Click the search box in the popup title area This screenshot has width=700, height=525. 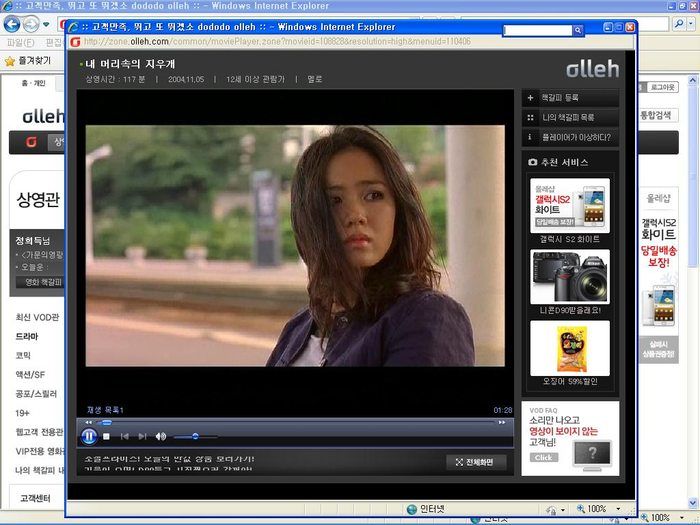tap(537, 30)
